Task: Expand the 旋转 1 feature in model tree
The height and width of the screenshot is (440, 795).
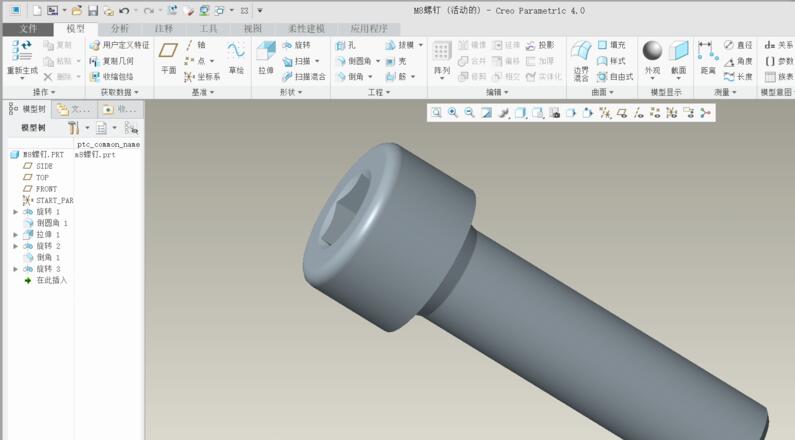Action: (15, 212)
